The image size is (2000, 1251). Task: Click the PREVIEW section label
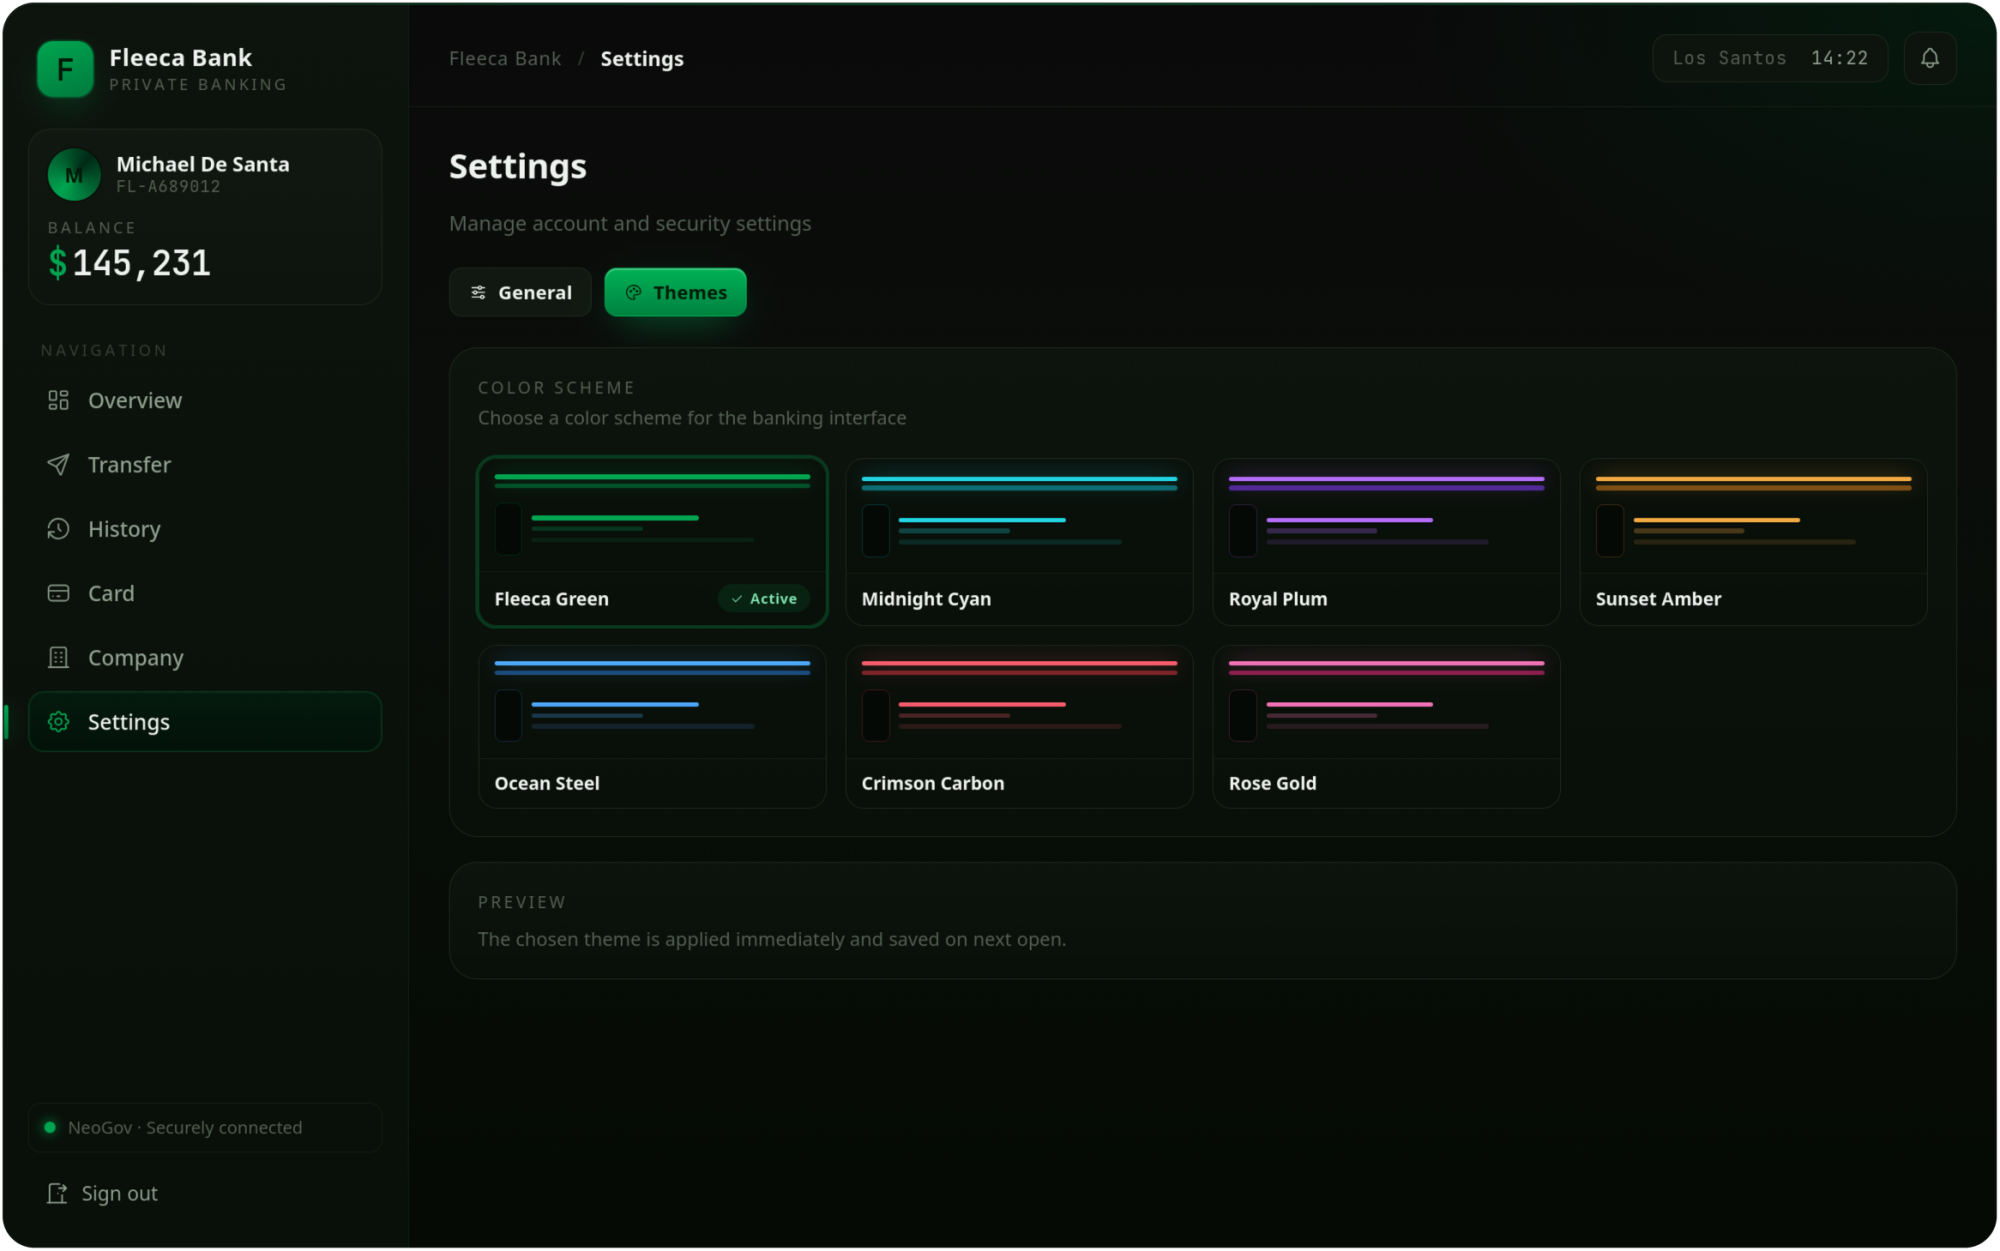point(522,902)
